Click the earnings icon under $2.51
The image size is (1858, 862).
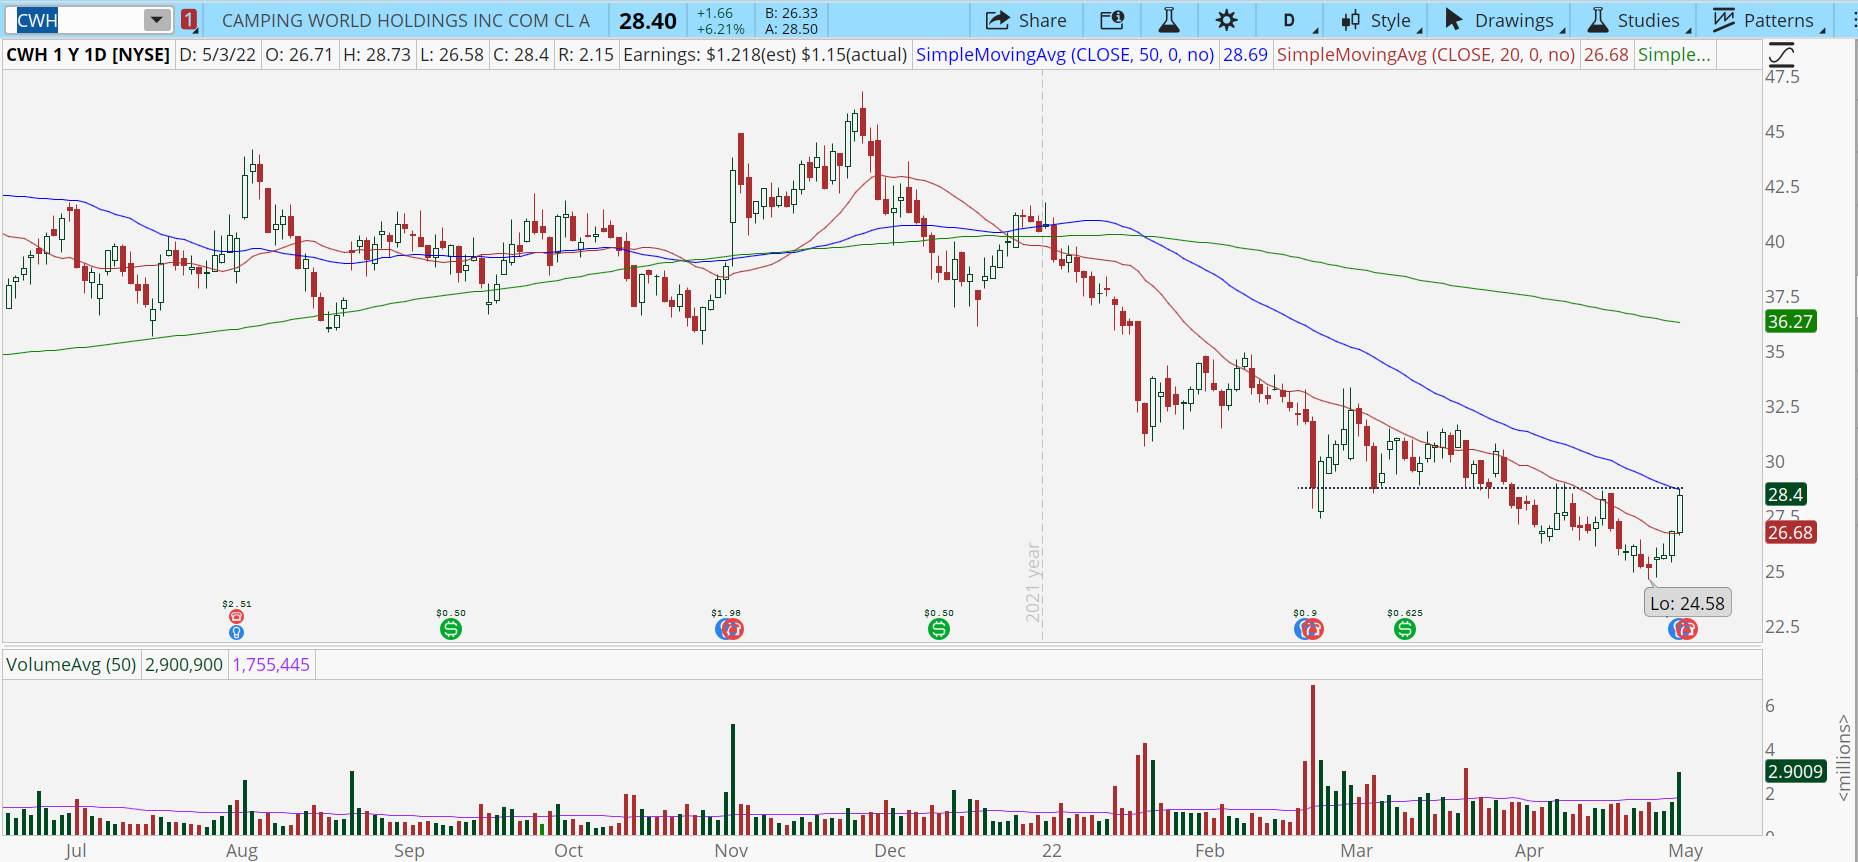point(237,617)
